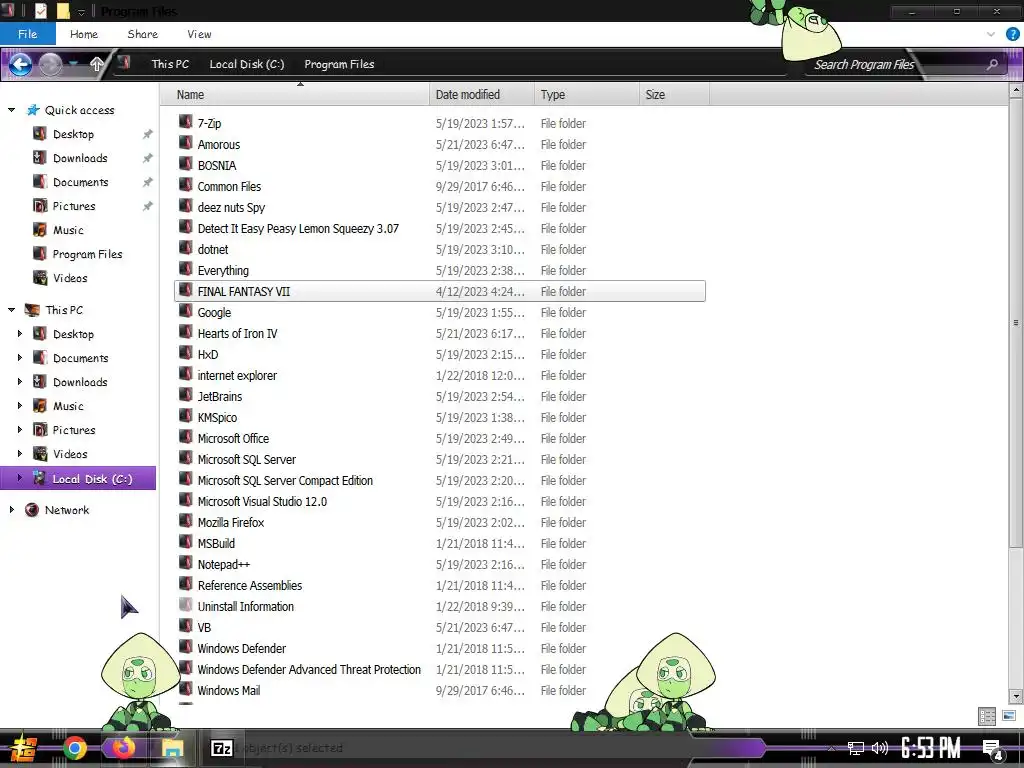Click the scrollbar down arrow
The image size is (1024, 768).
1016,696
